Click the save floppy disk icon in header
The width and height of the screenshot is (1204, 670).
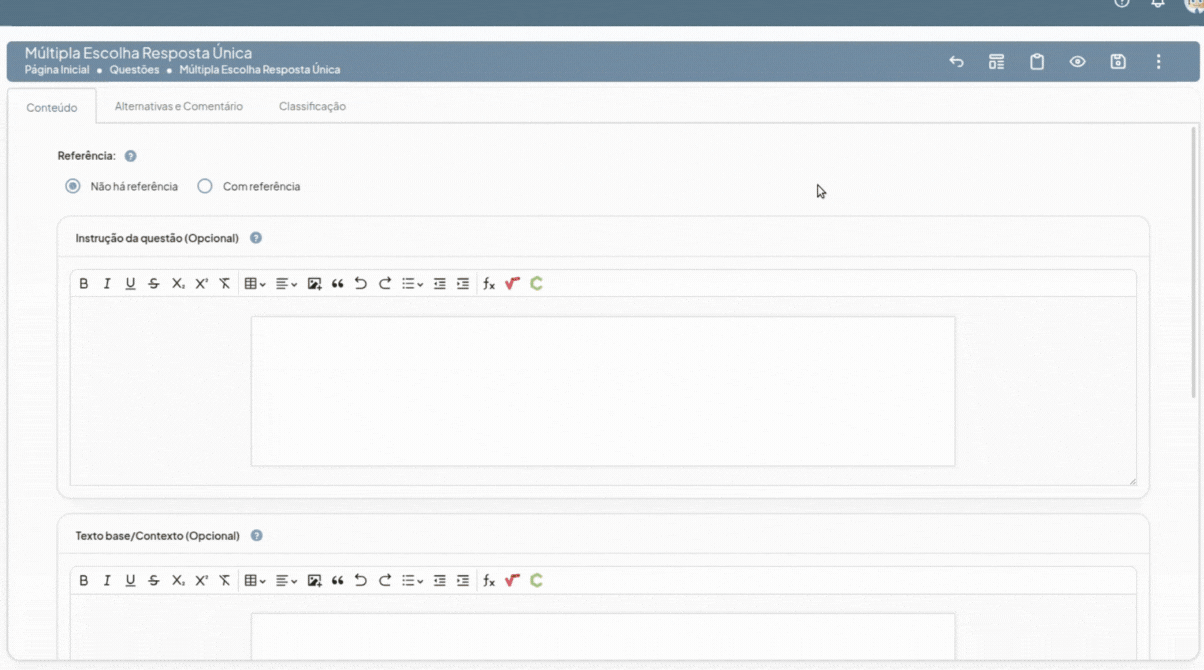point(1118,62)
